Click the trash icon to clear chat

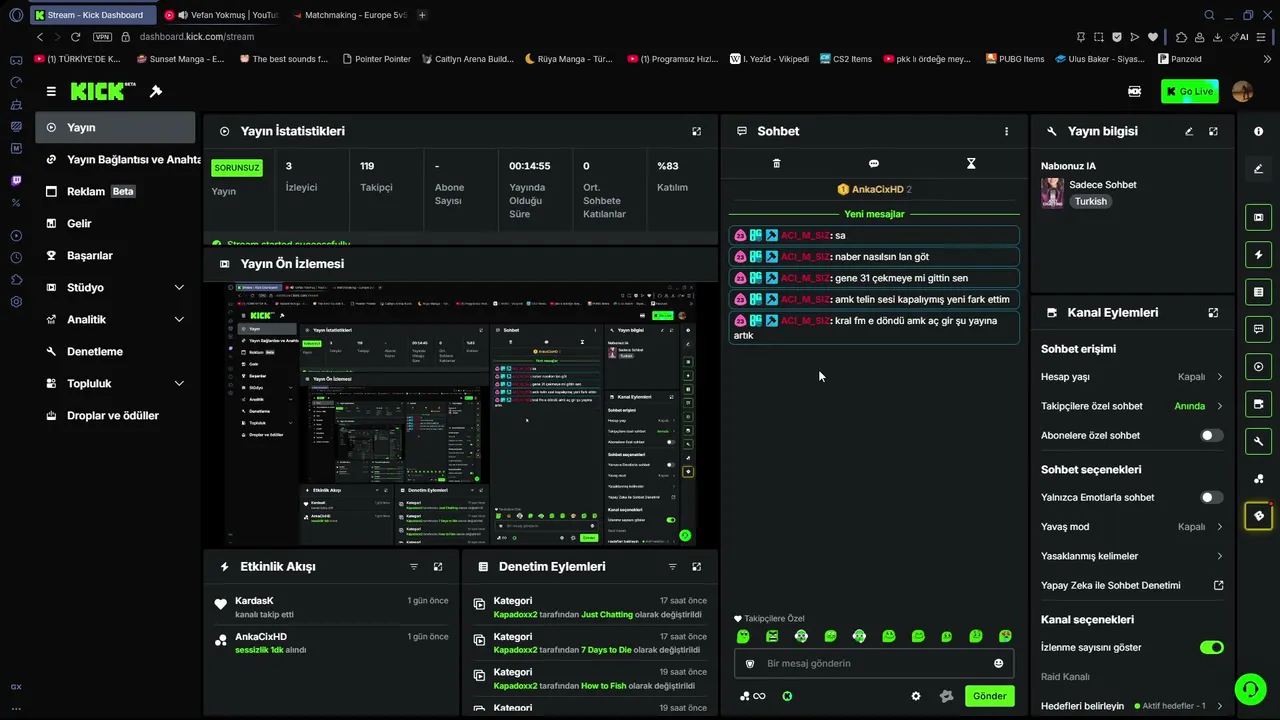[x=776, y=163]
